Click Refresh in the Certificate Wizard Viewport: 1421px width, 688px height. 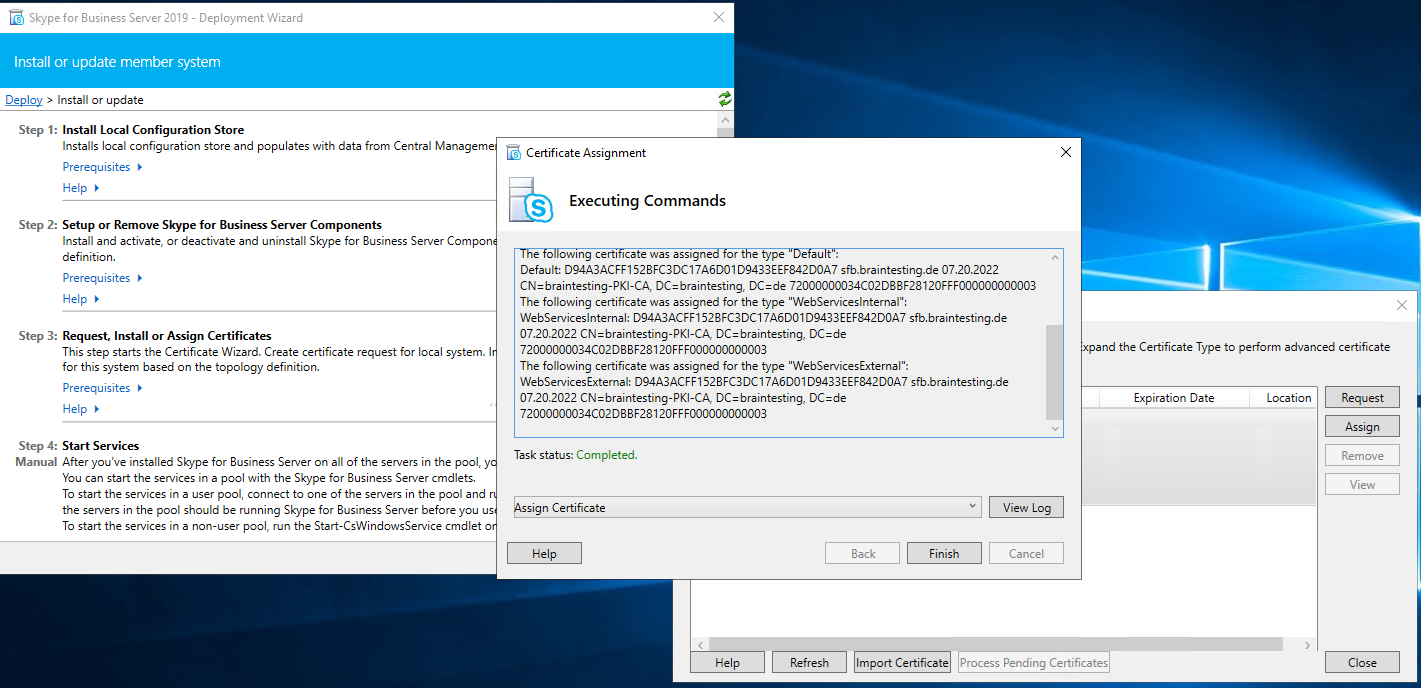click(x=809, y=662)
